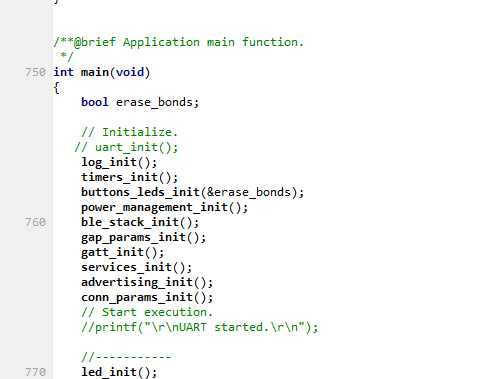This screenshot has width=479, height=379.
Task: Click the erase_bonds variable declaration
Action: pyautogui.click(x=157, y=102)
